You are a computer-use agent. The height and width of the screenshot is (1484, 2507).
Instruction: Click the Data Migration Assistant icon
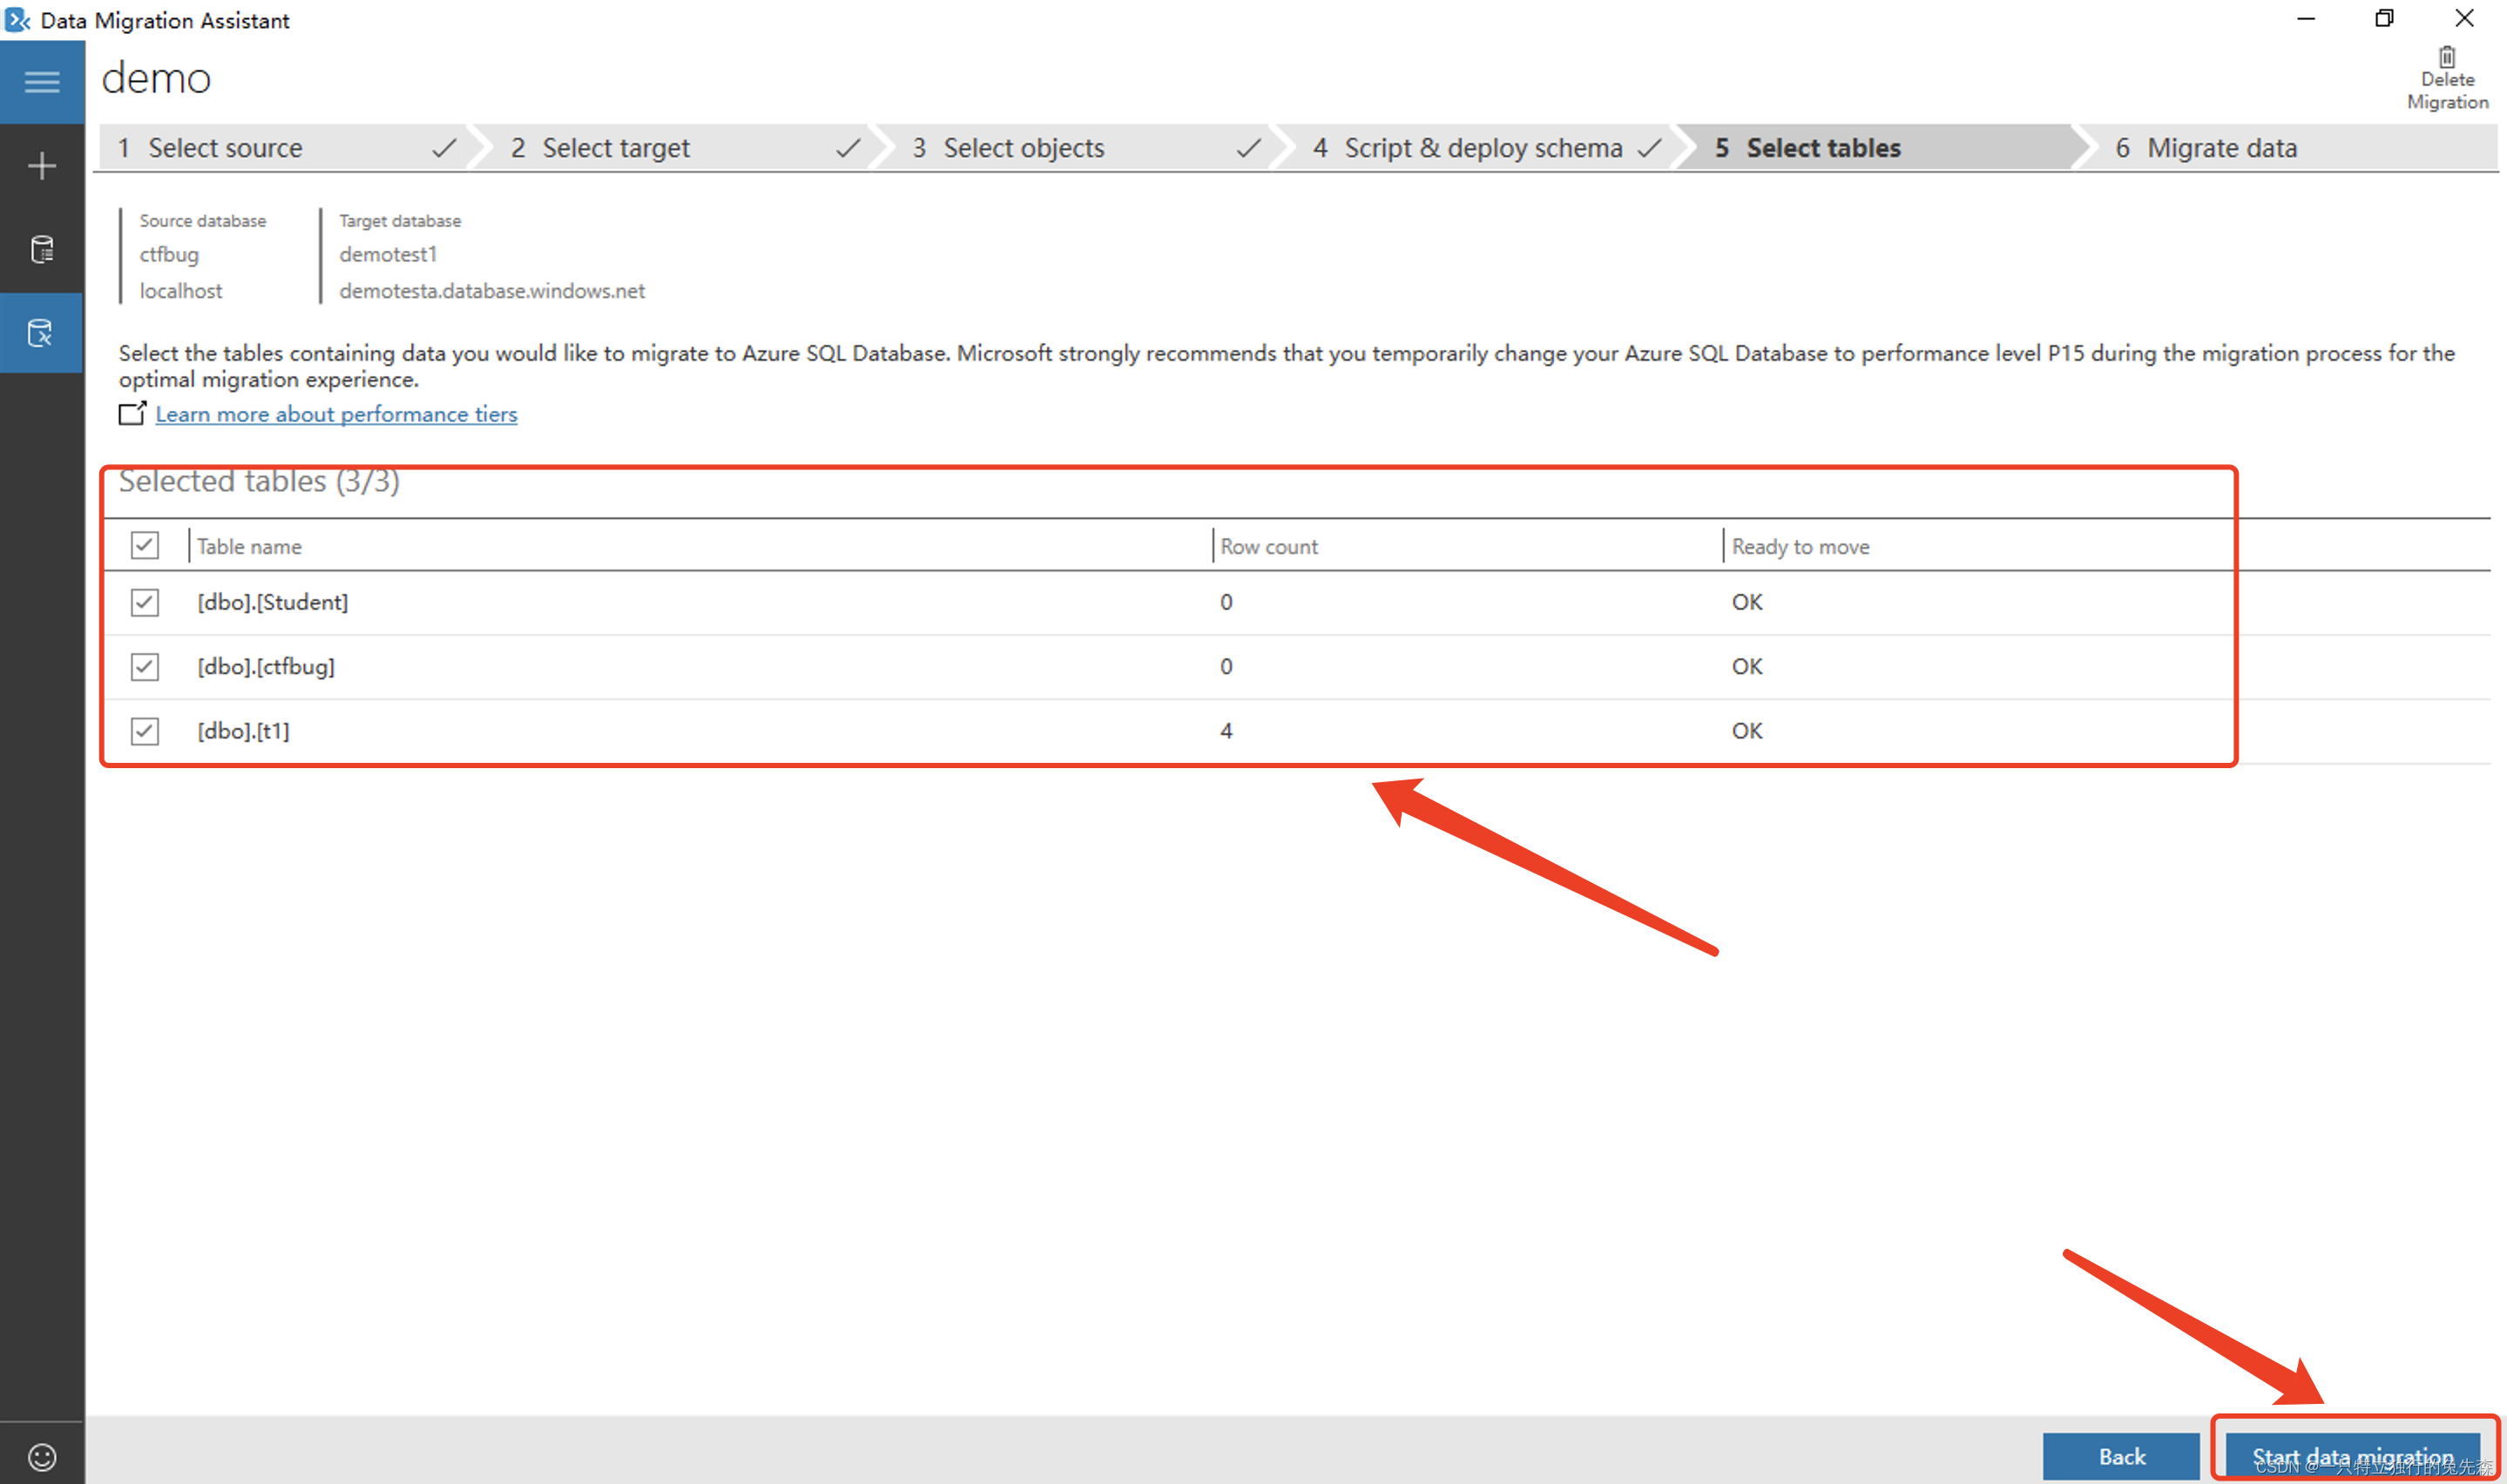click(17, 17)
